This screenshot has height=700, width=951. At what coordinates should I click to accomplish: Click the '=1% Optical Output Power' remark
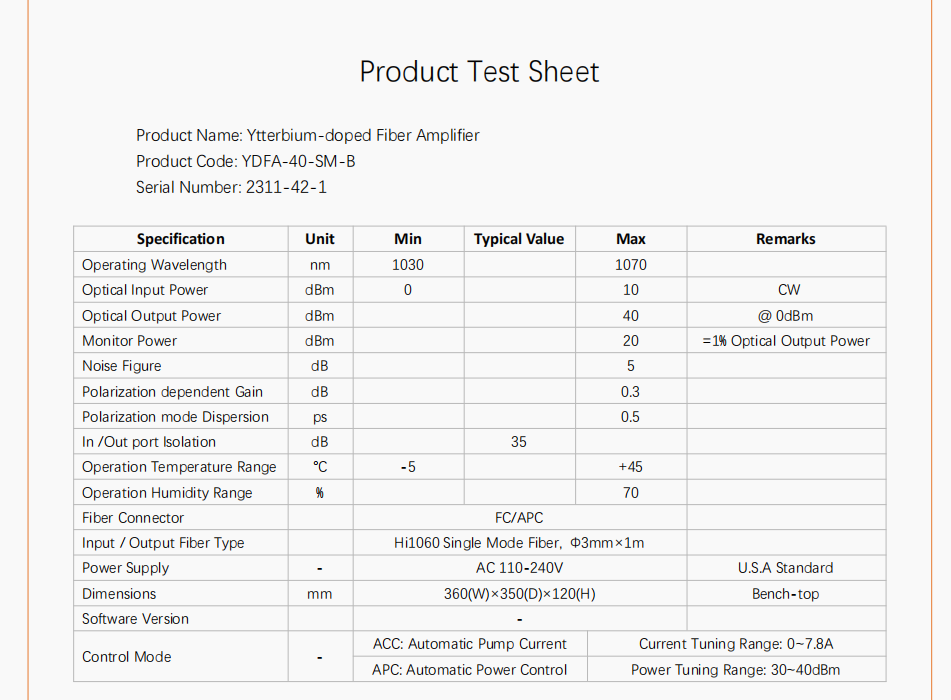[x=785, y=341]
